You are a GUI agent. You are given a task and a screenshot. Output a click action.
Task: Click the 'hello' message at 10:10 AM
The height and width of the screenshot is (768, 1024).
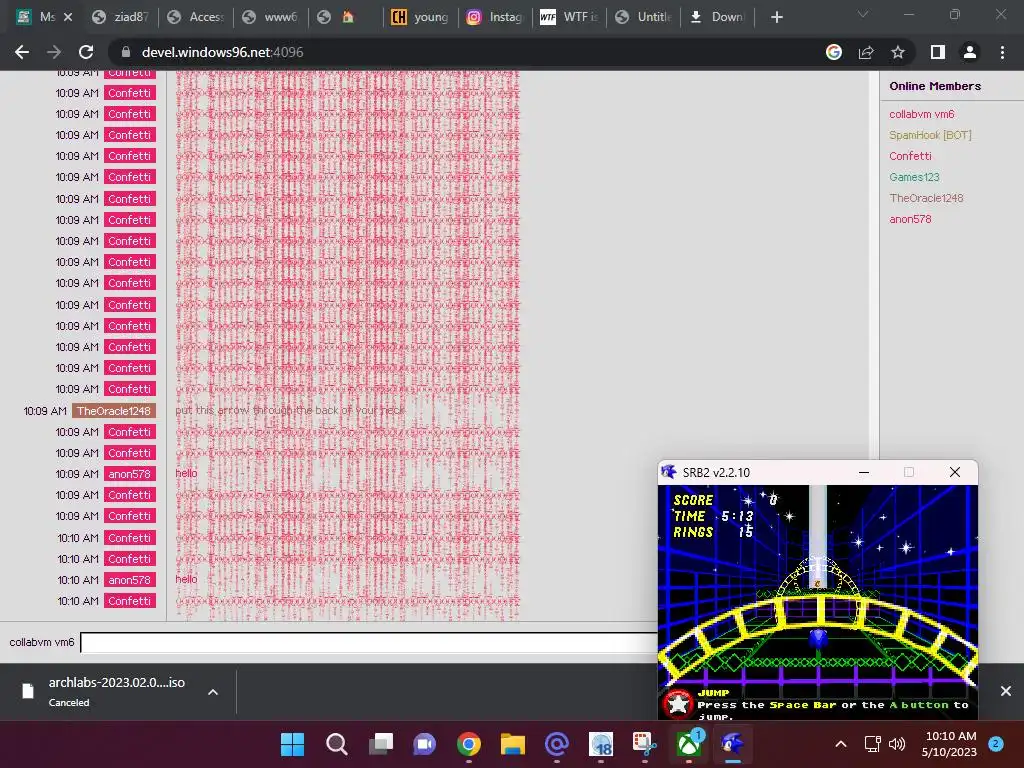186,579
